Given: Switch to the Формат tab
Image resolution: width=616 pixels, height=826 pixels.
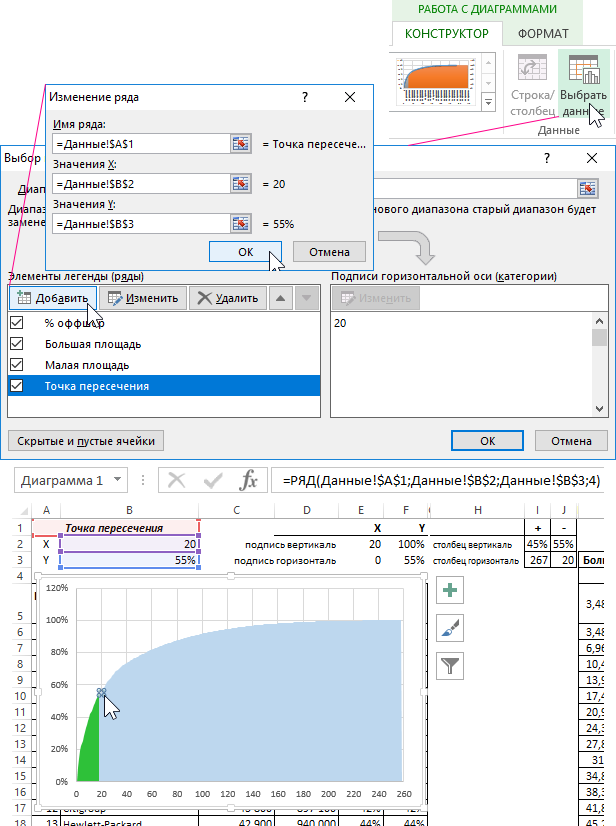Looking at the screenshot, I should [x=544, y=34].
